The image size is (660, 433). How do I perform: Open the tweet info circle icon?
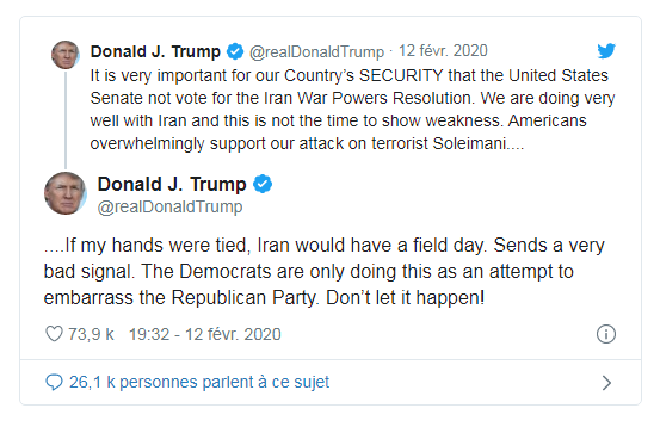point(605,333)
